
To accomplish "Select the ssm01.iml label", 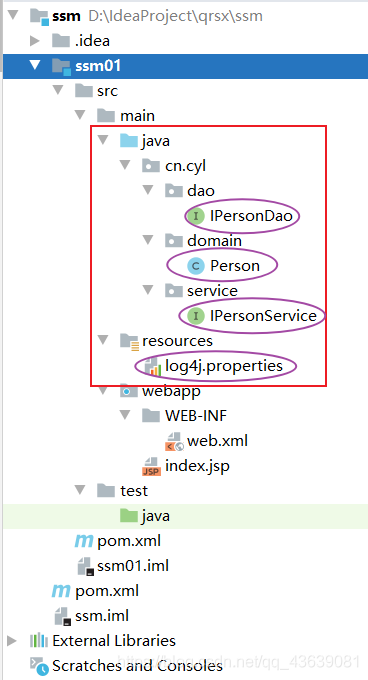I will tap(133, 566).
